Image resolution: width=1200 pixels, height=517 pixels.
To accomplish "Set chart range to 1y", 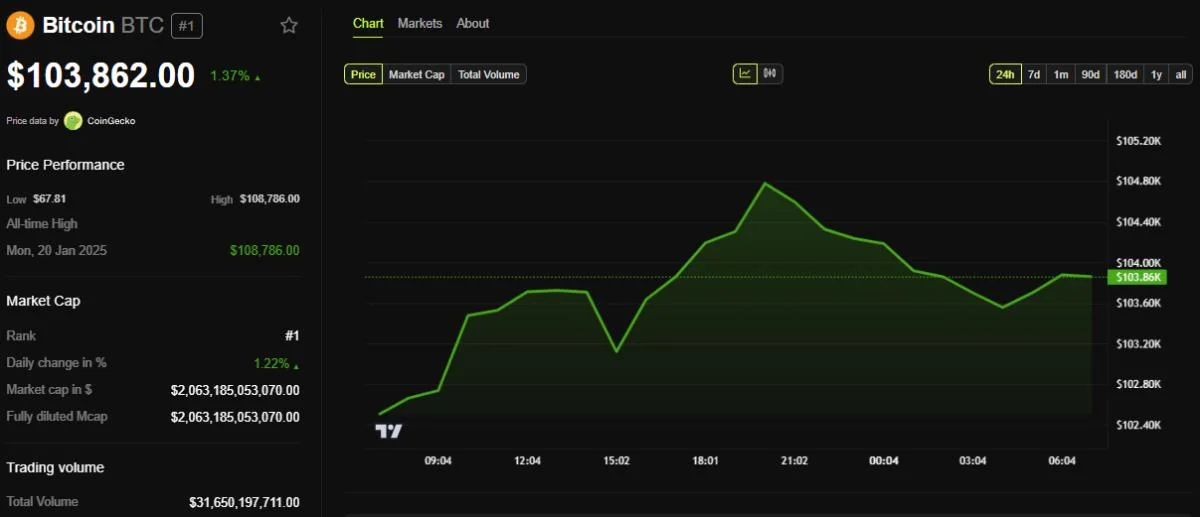I will pos(1156,74).
